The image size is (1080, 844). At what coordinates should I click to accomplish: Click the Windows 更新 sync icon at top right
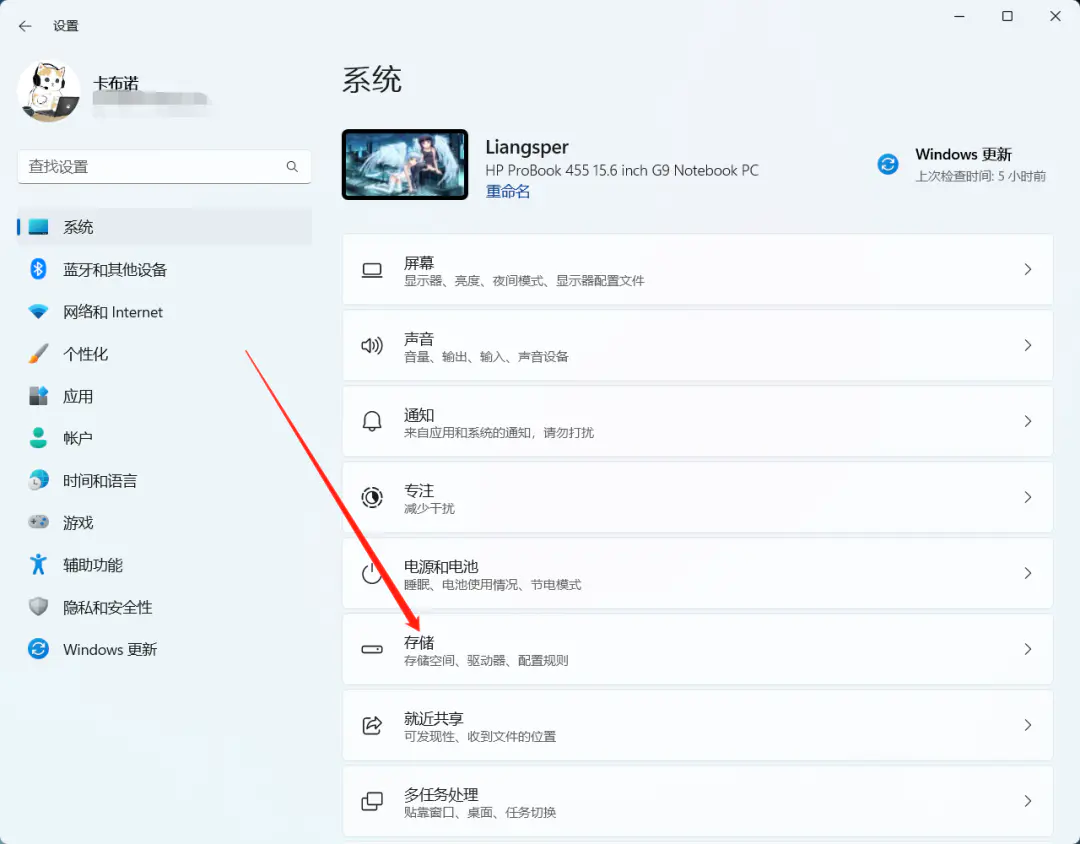(888, 164)
